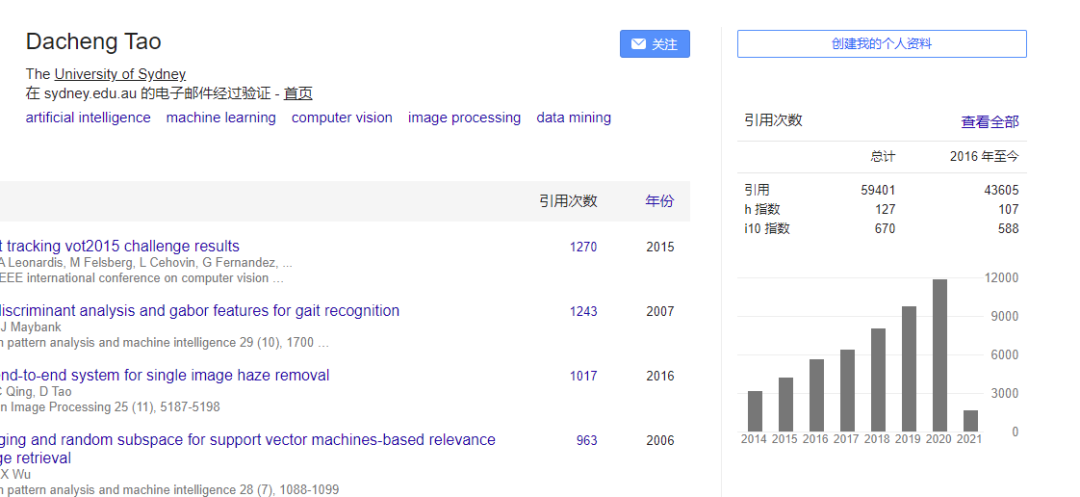Click the envelope Follow (关注) button
Image resolution: width=1080 pixels, height=497 pixels.
[654, 44]
